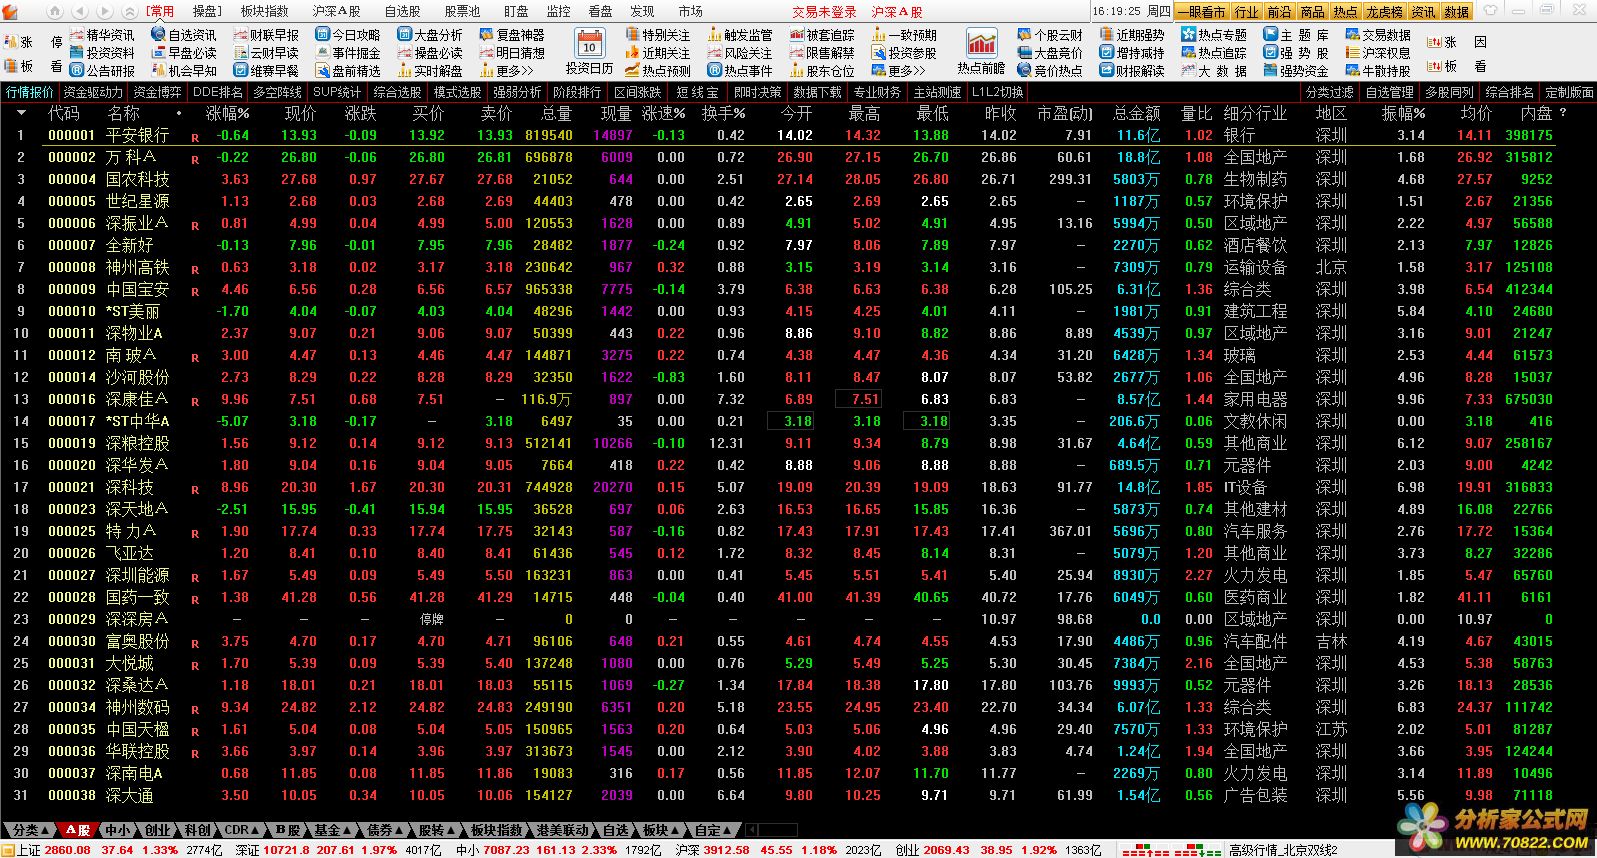Click the back navigation arrow
The height and width of the screenshot is (858, 1597).
tap(79, 11)
